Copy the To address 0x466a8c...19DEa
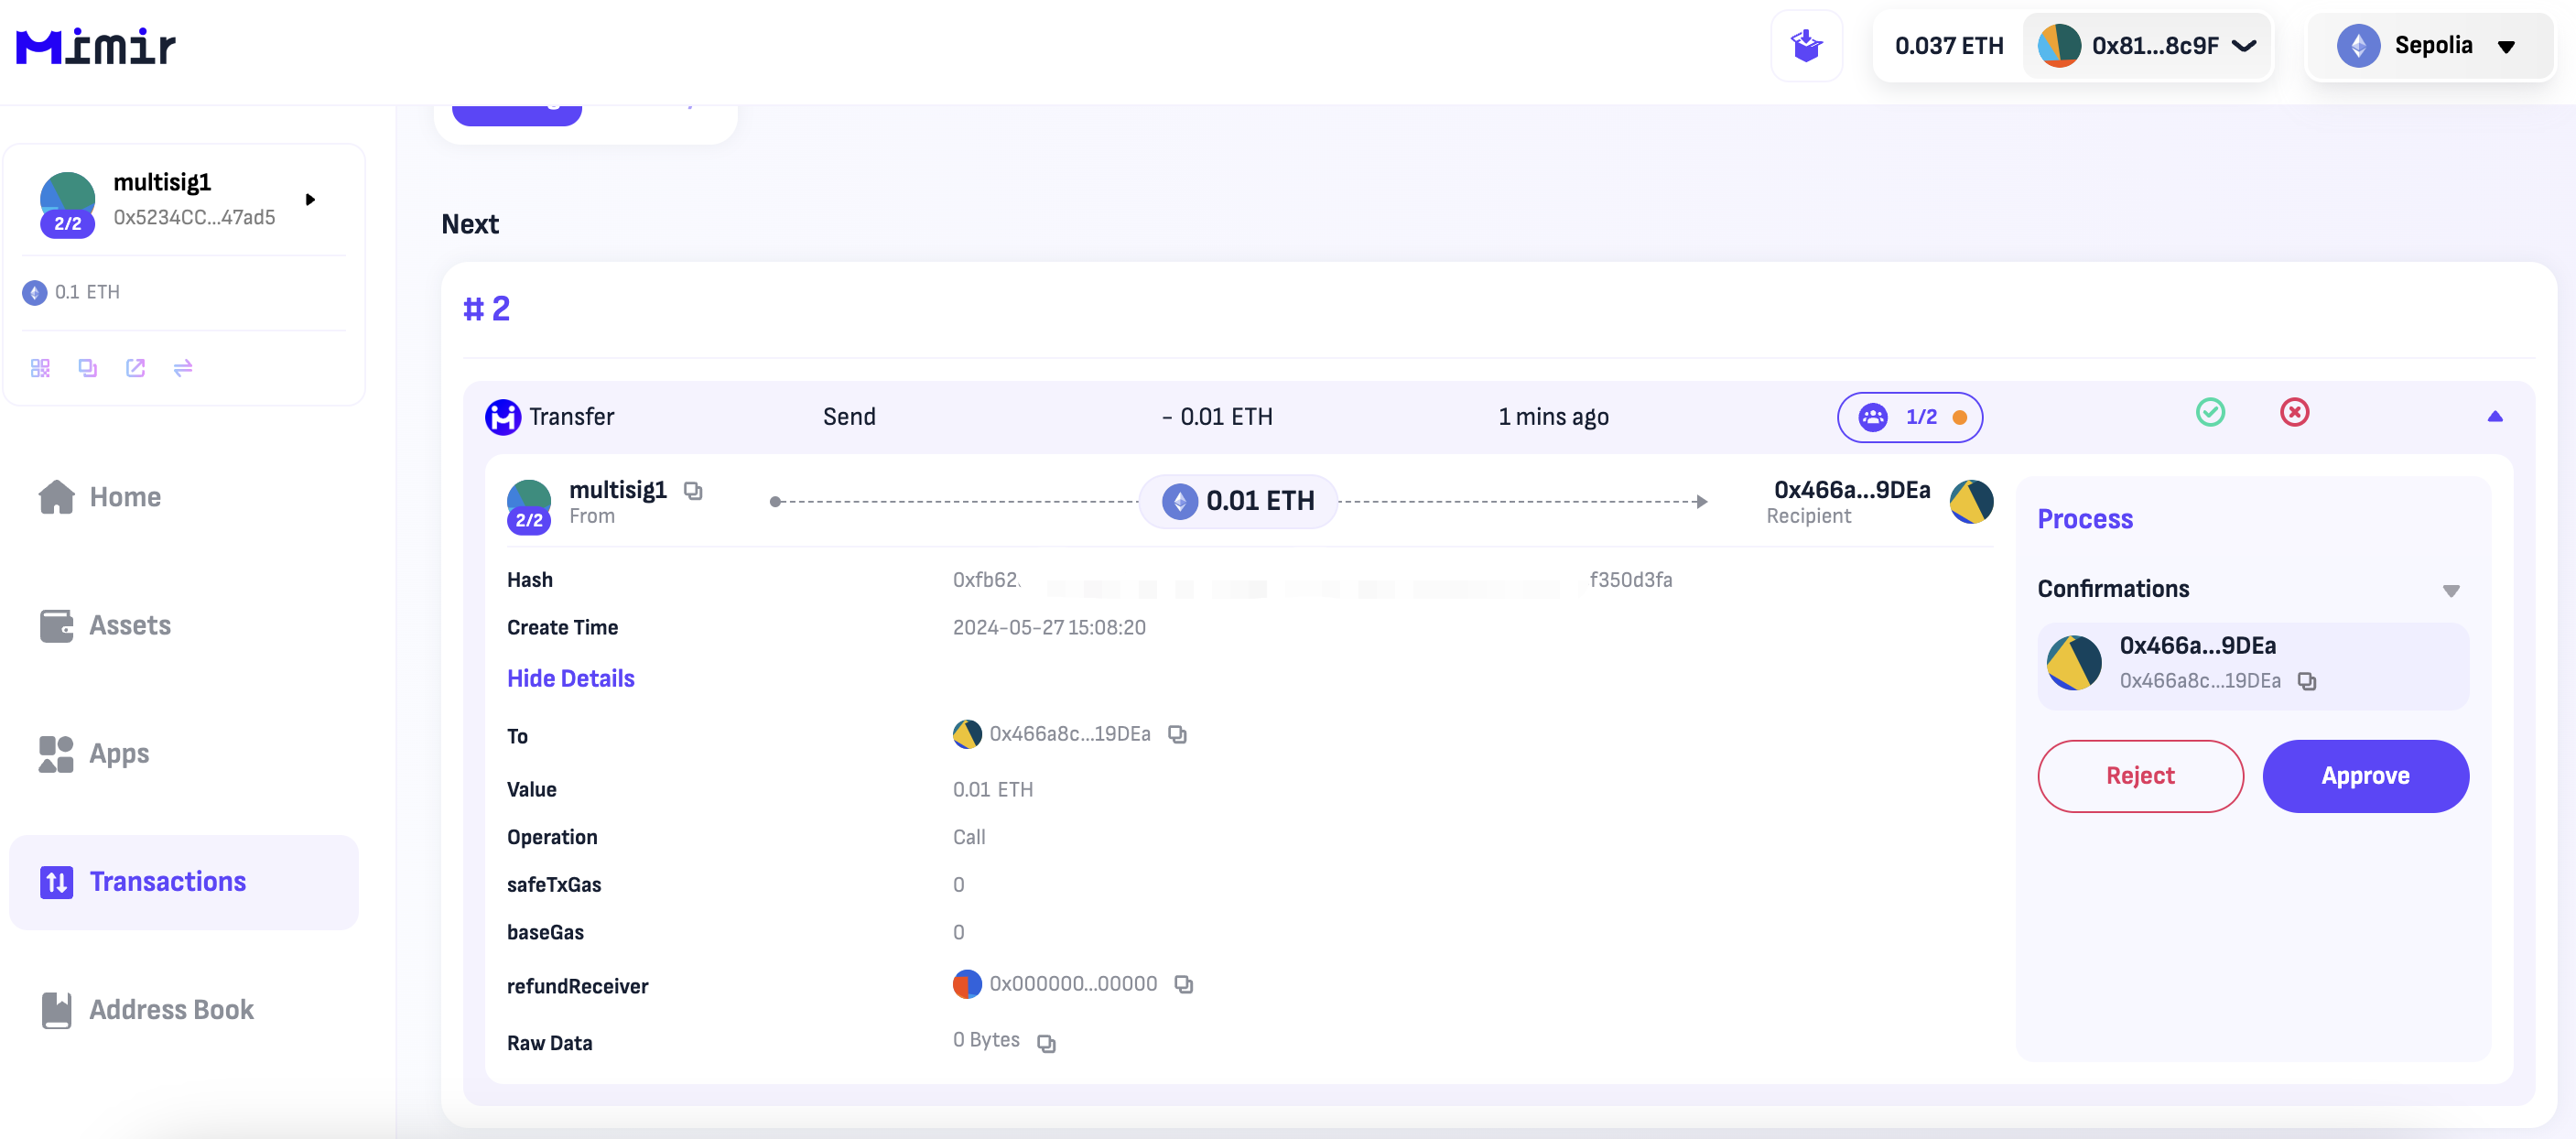Viewport: 2576px width, 1139px height. (1177, 735)
